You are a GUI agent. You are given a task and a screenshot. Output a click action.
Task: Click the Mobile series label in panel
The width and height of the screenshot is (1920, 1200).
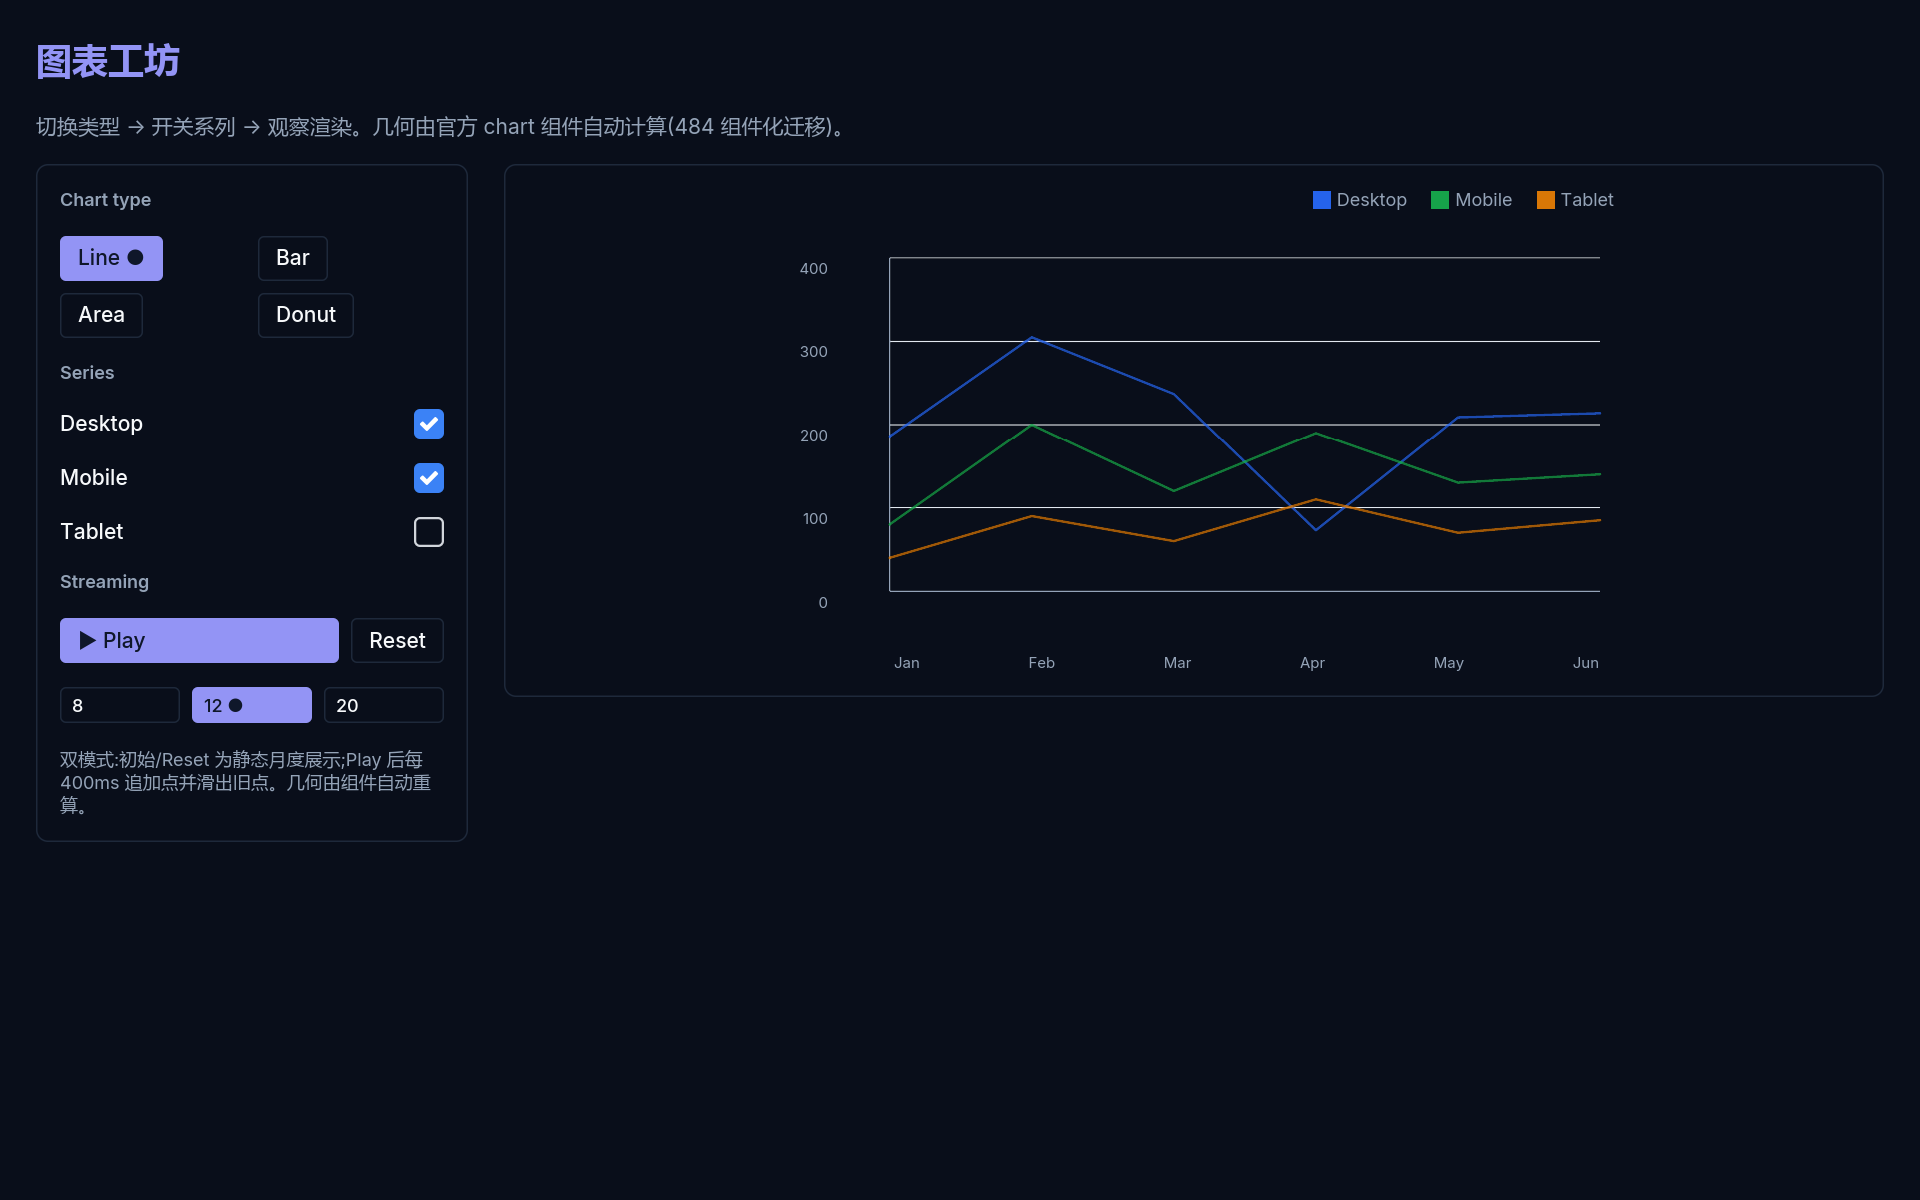[94, 478]
